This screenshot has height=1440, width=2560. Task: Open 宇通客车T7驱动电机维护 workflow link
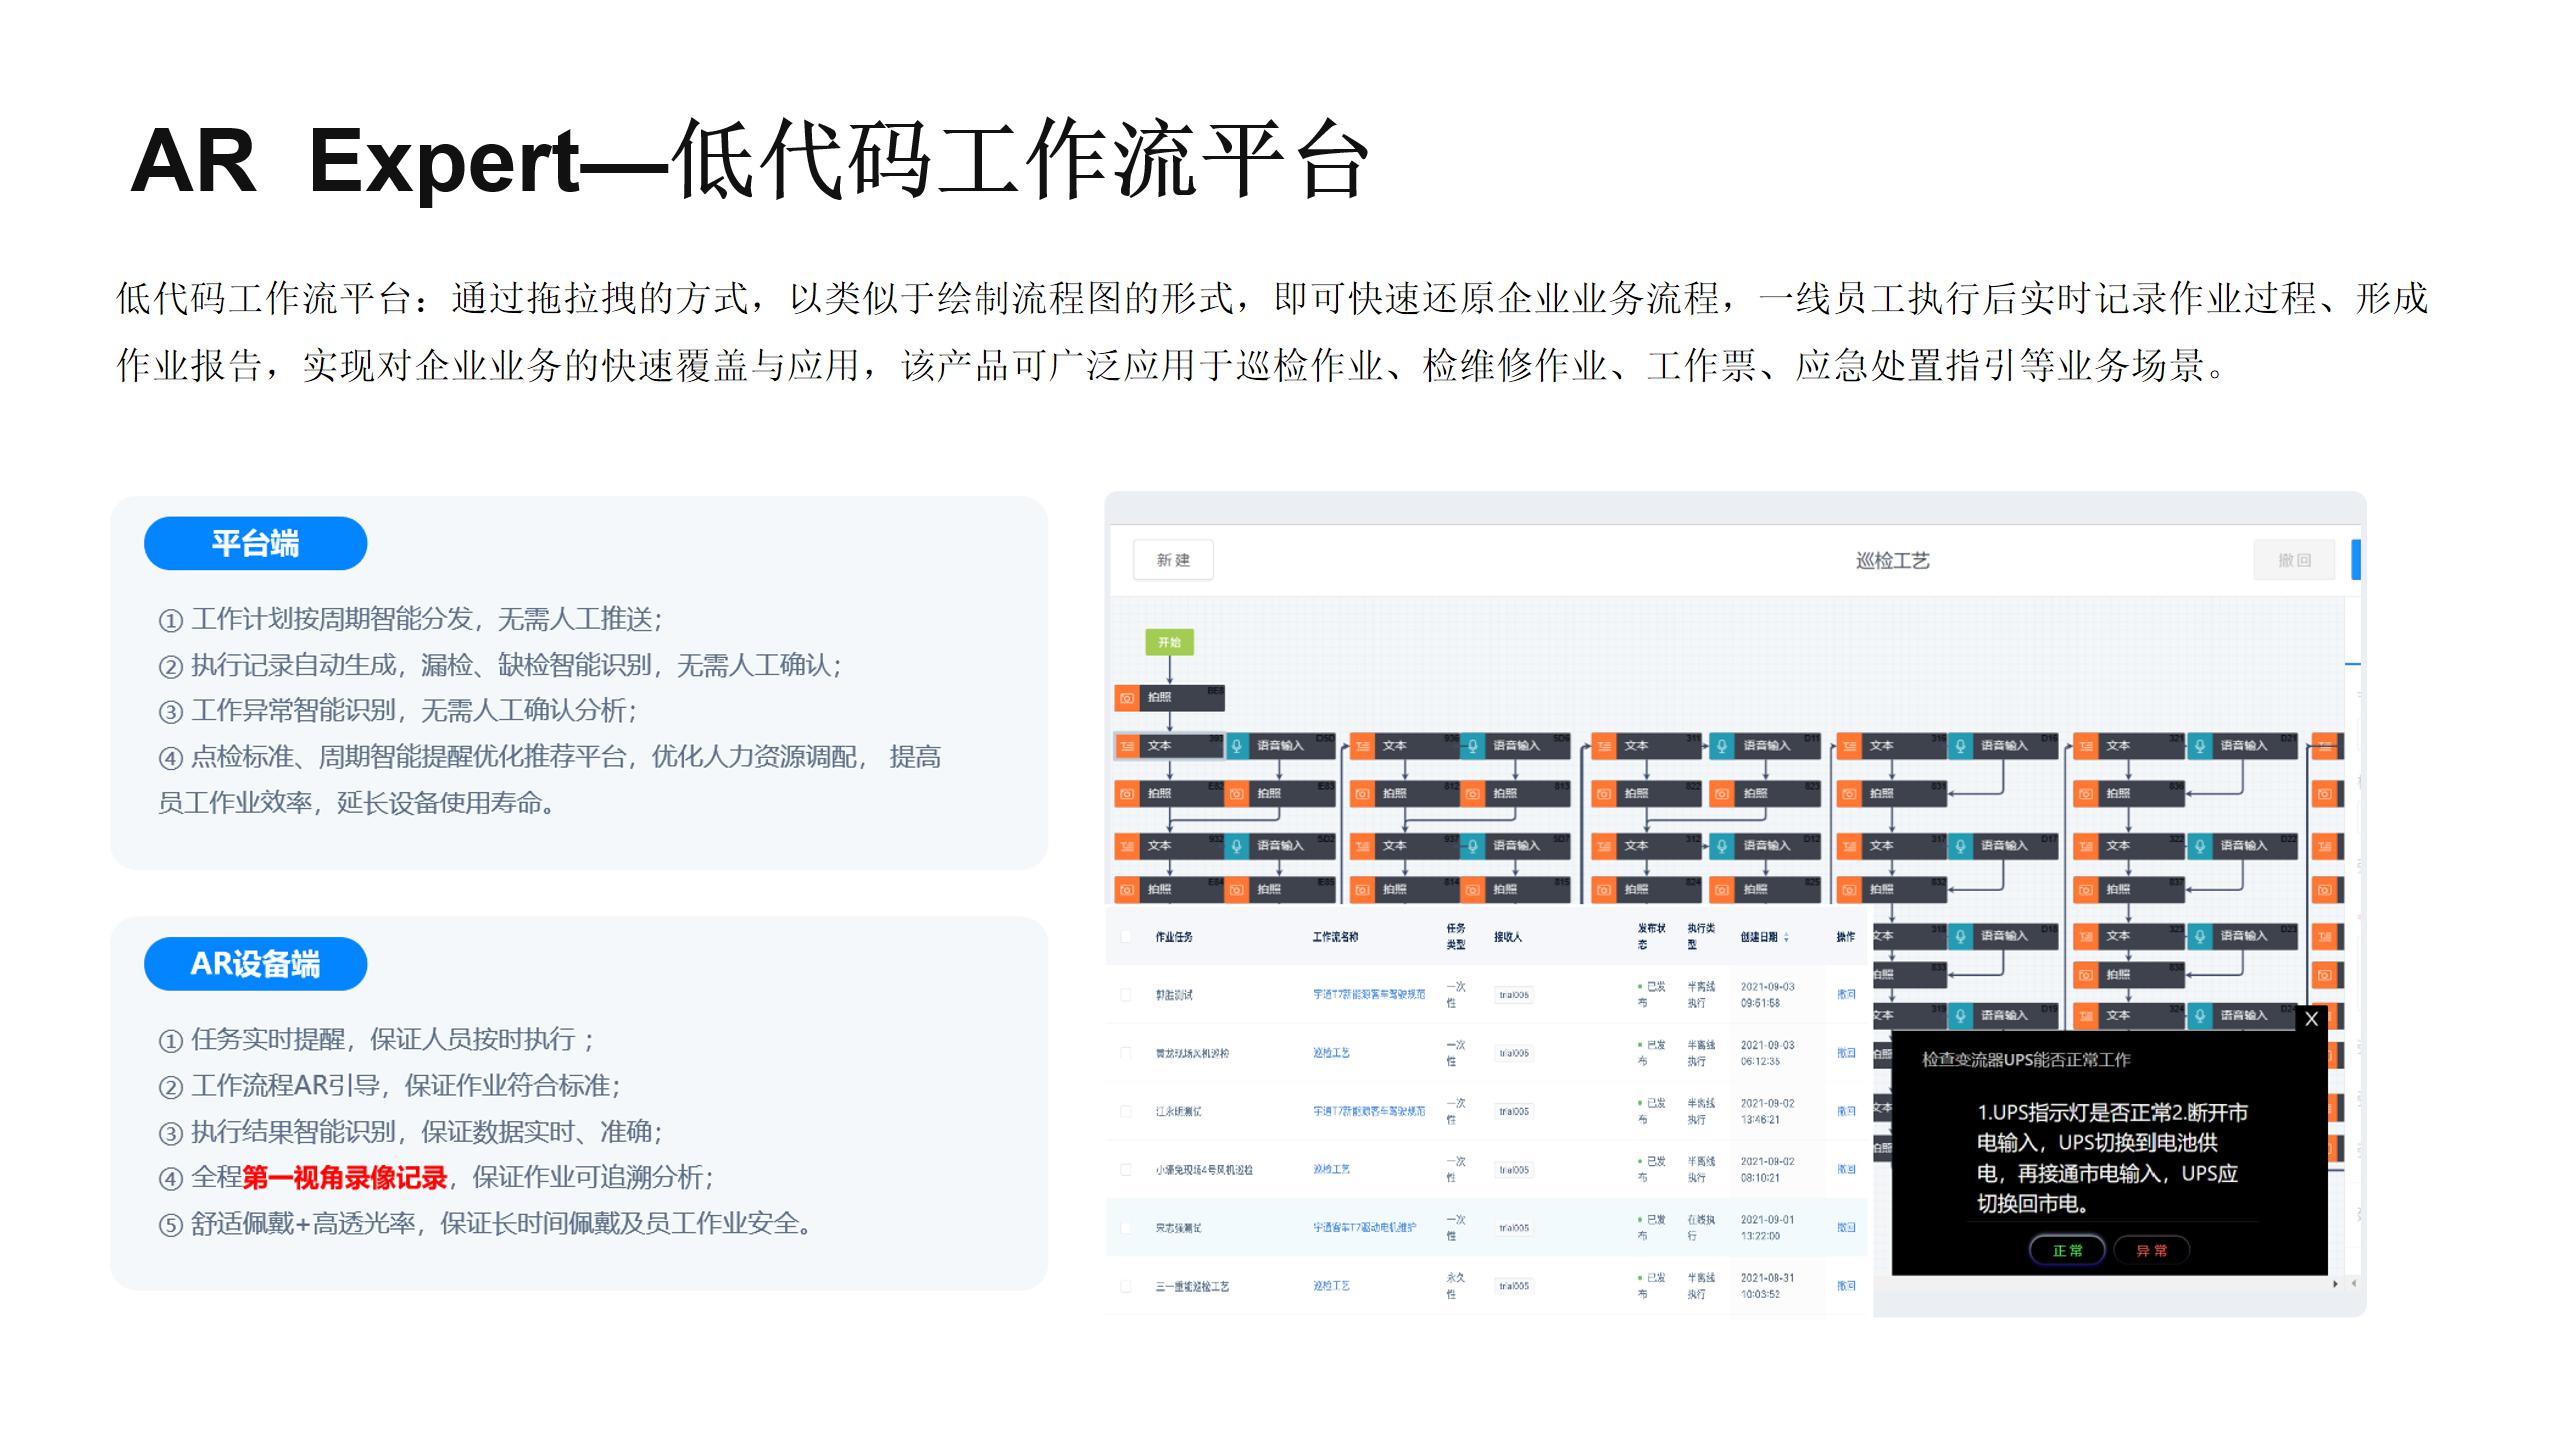pos(1364,1227)
